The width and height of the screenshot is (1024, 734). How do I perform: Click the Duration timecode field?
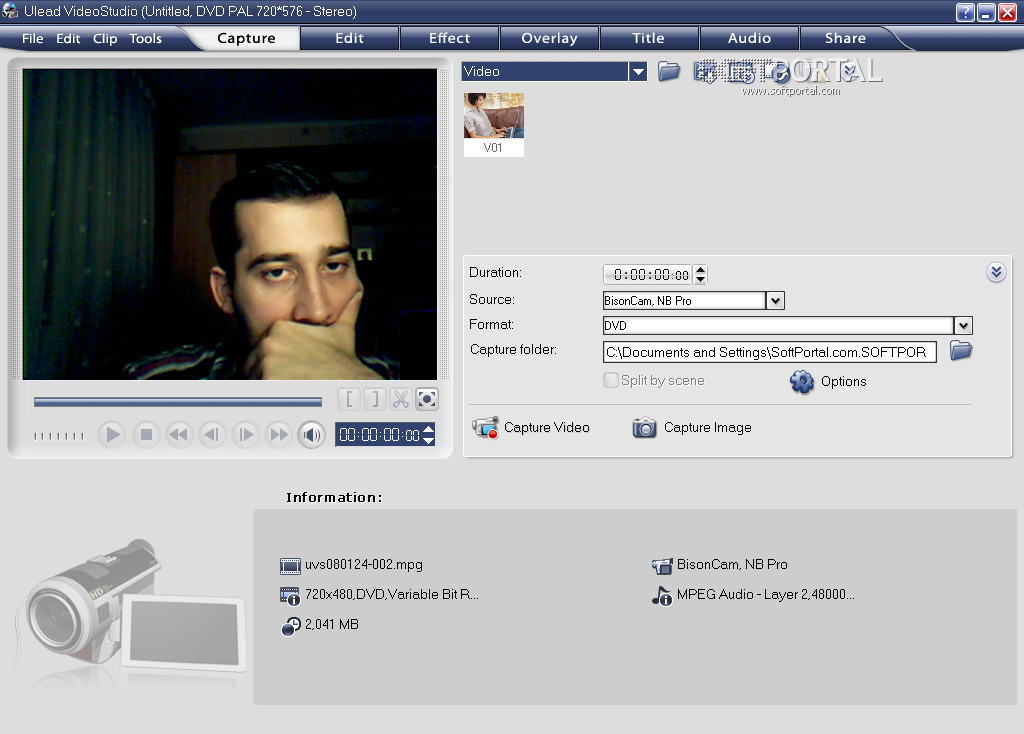tap(648, 275)
